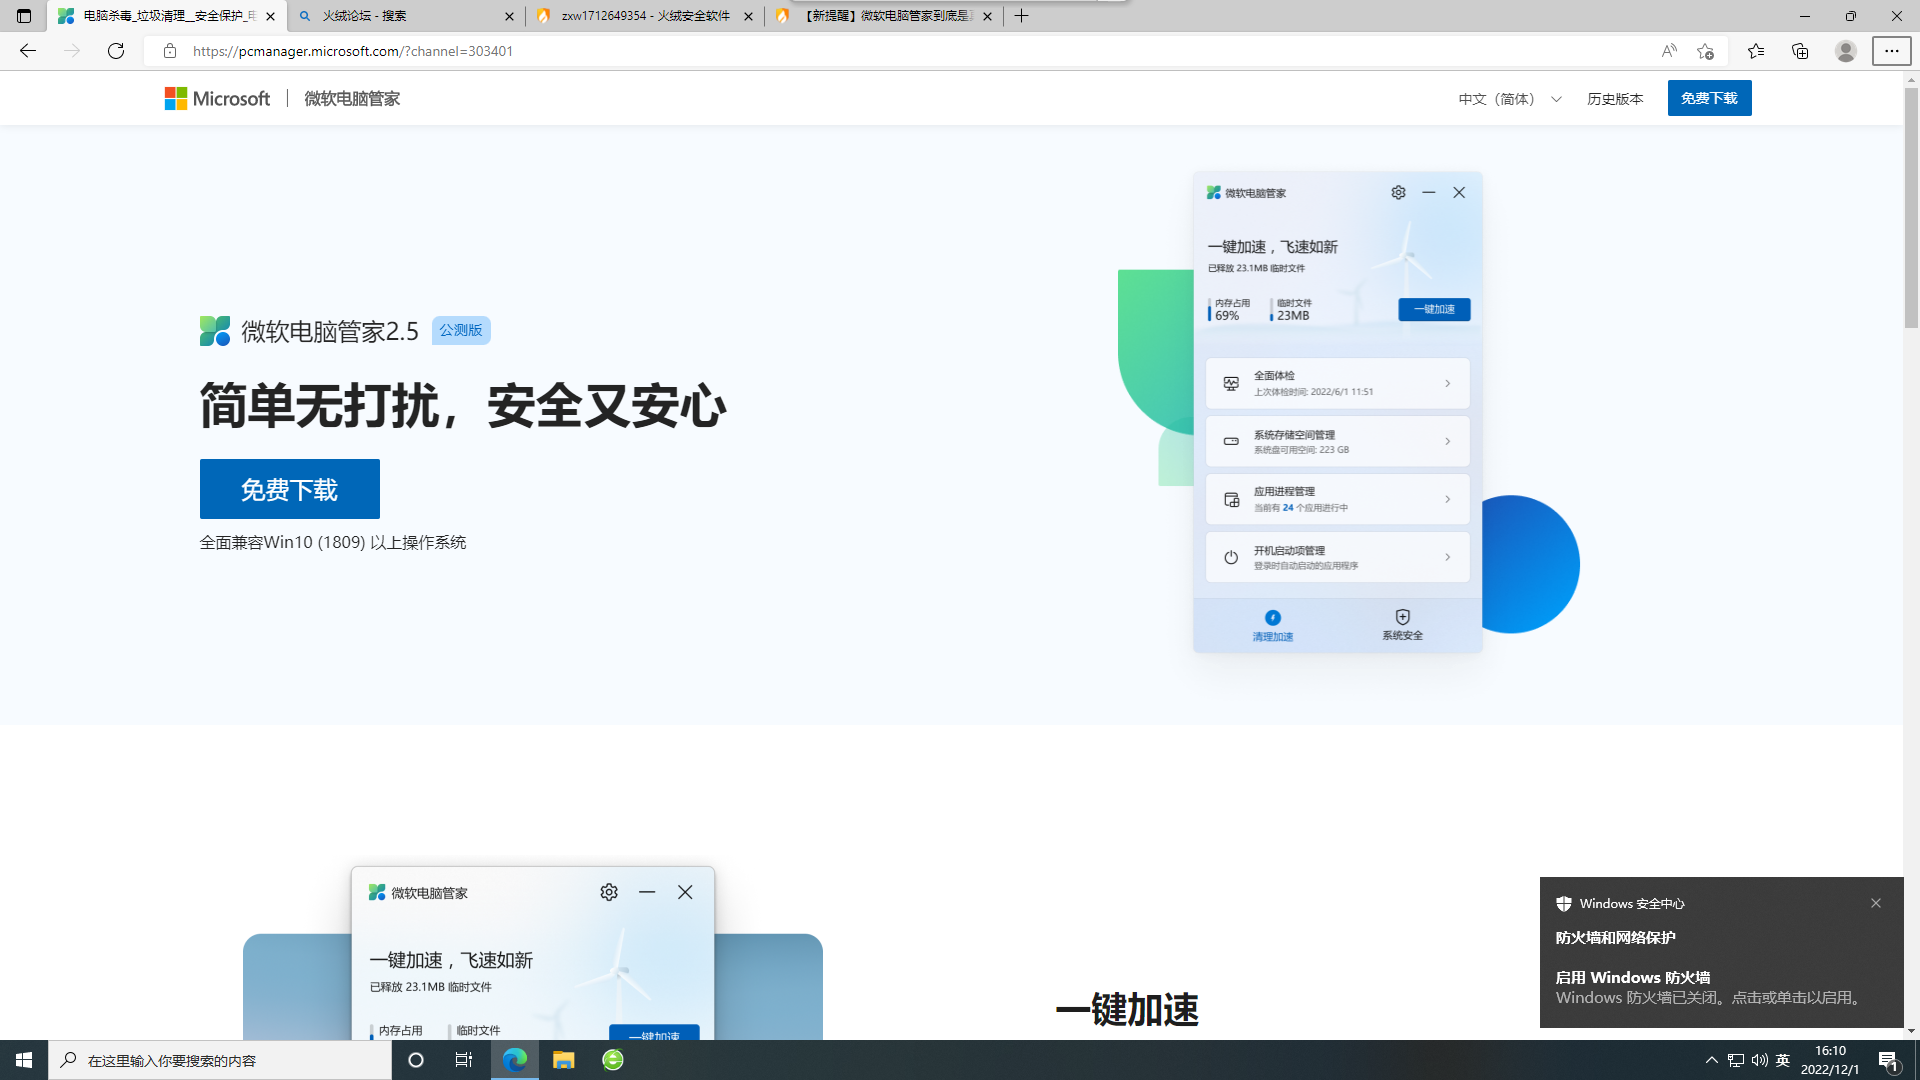Add this page to favorites star icon

click(x=1705, y=51)
